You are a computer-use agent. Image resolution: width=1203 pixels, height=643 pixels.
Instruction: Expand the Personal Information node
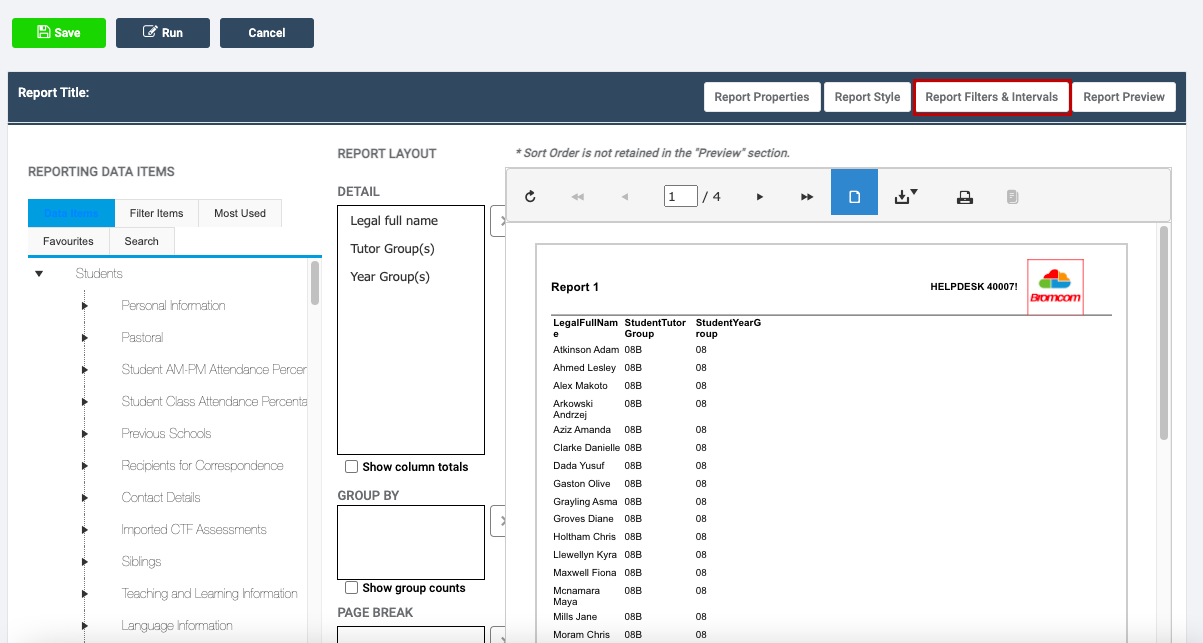coord(84,305)
